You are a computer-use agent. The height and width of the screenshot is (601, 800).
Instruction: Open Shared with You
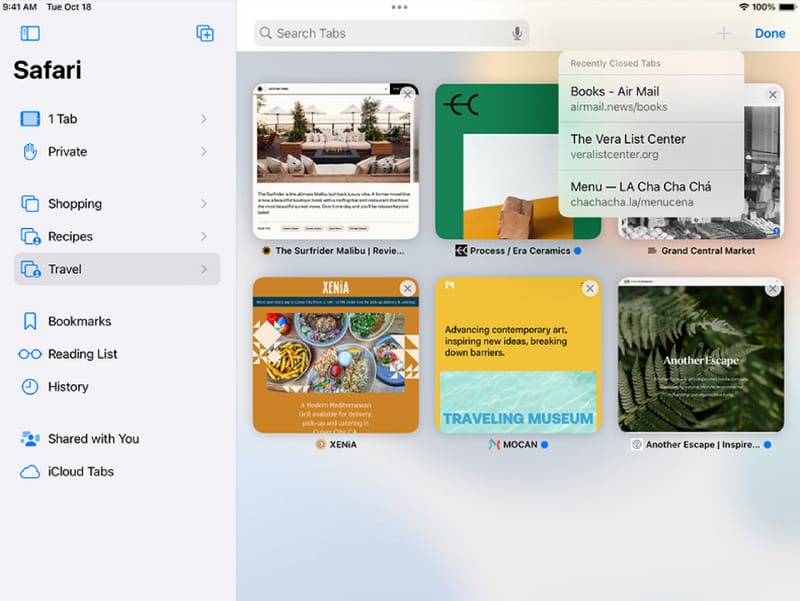pyautogui.click(x=117, y=439)
